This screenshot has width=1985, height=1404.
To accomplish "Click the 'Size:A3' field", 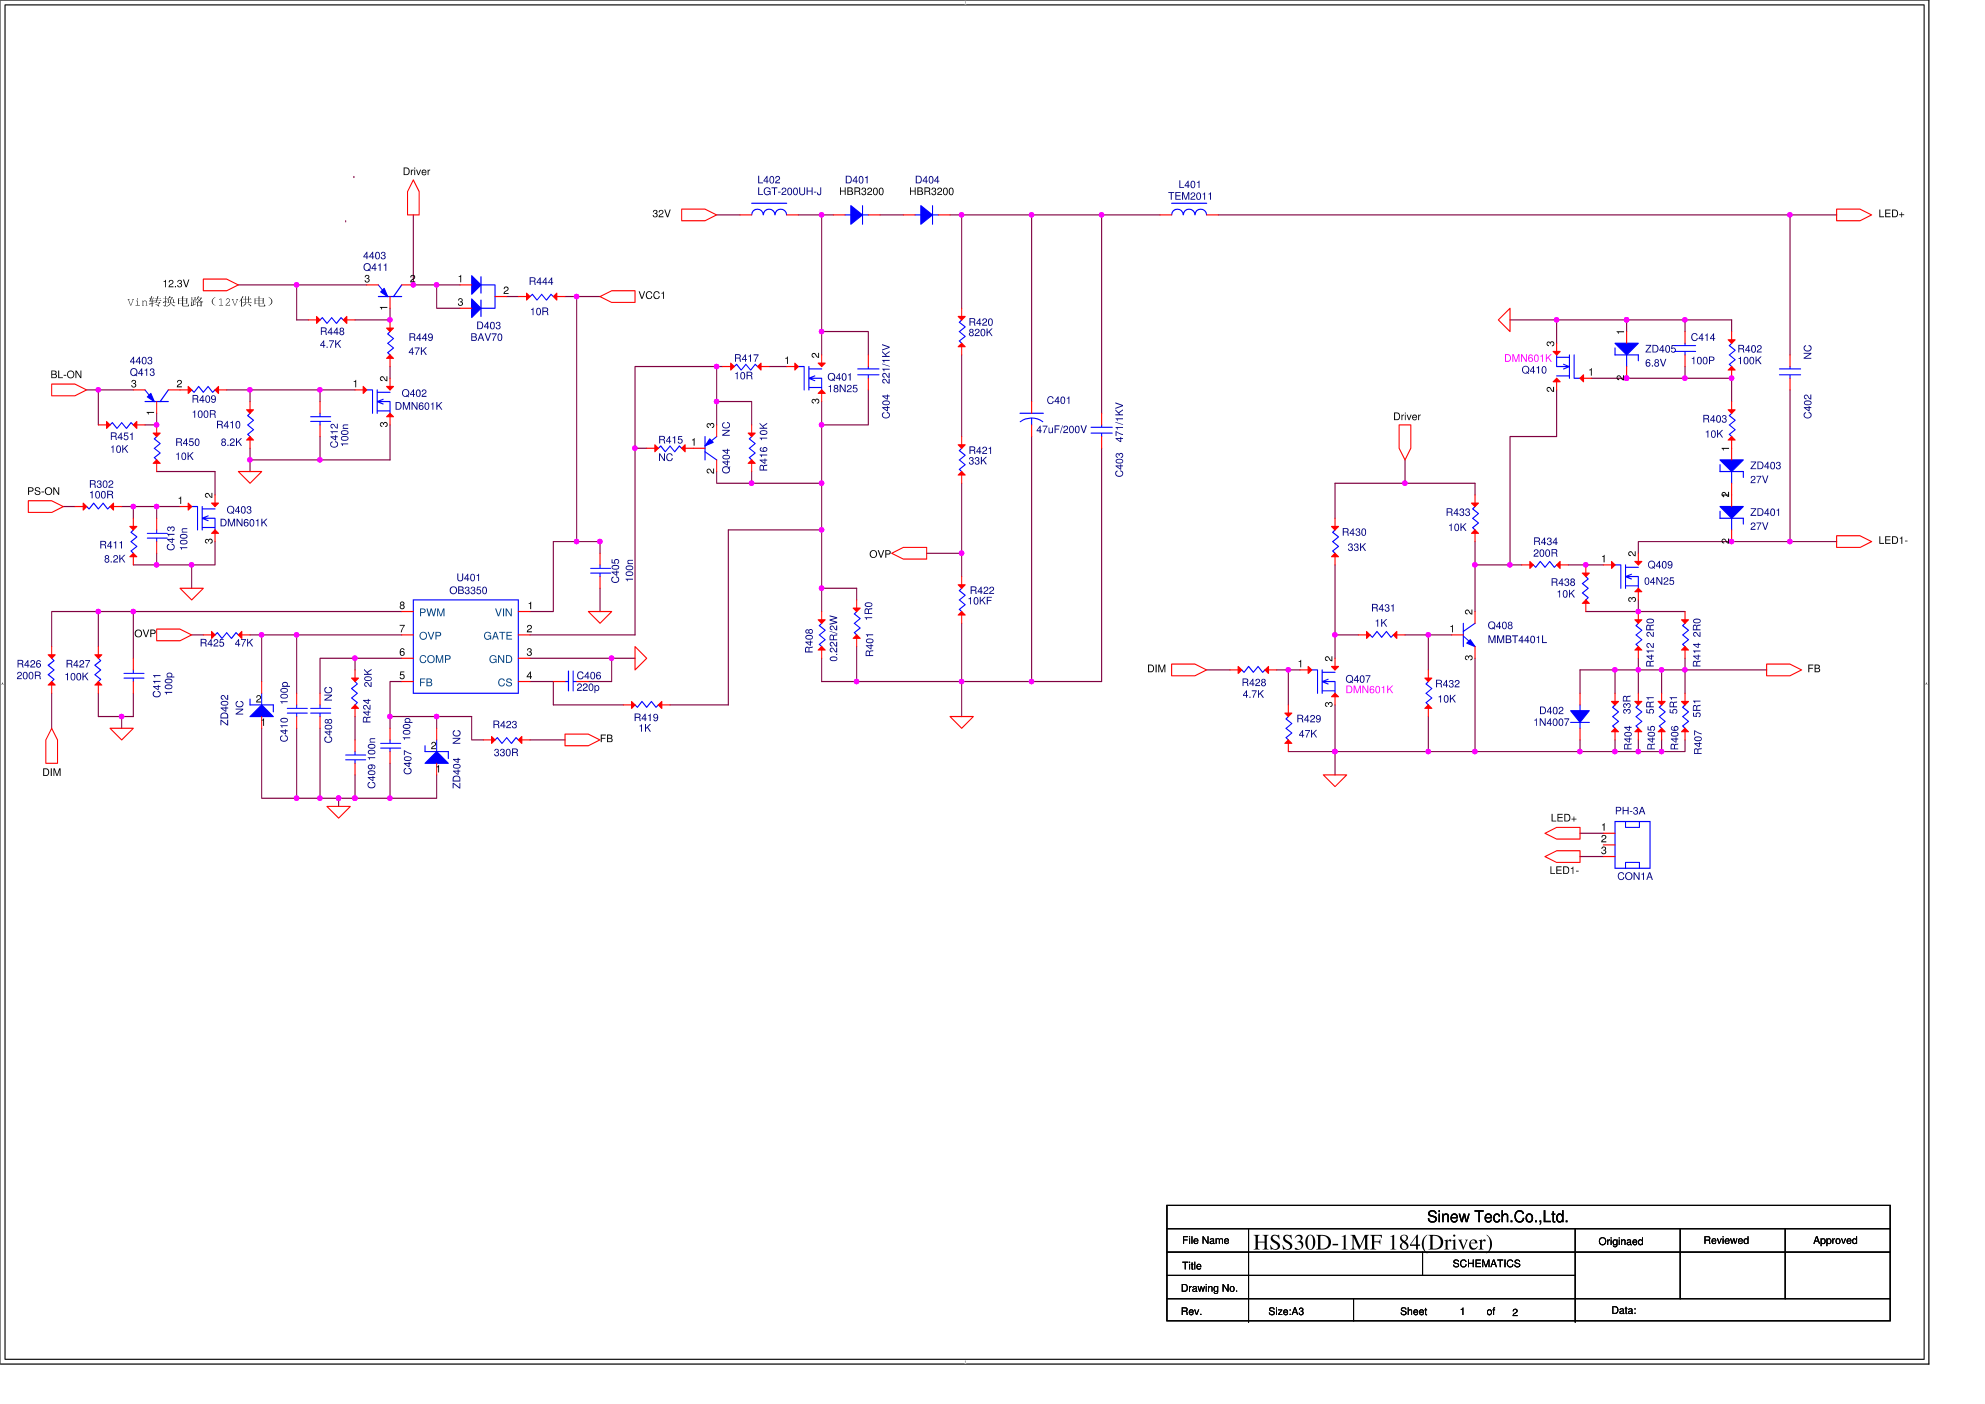I will point(1285,1311).
